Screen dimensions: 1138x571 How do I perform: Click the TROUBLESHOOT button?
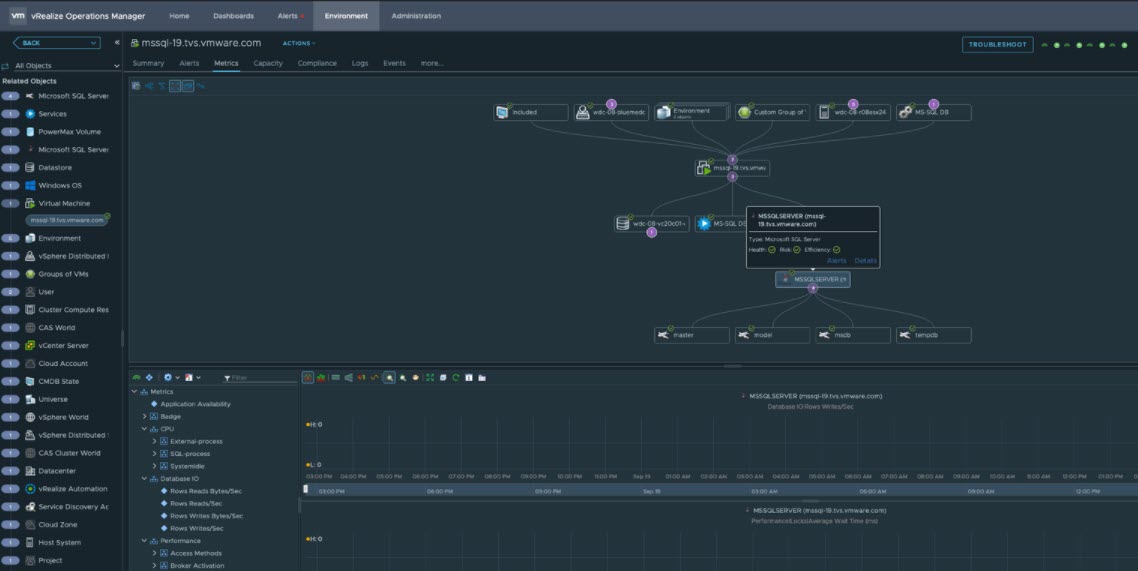click(x=998, y=45)
